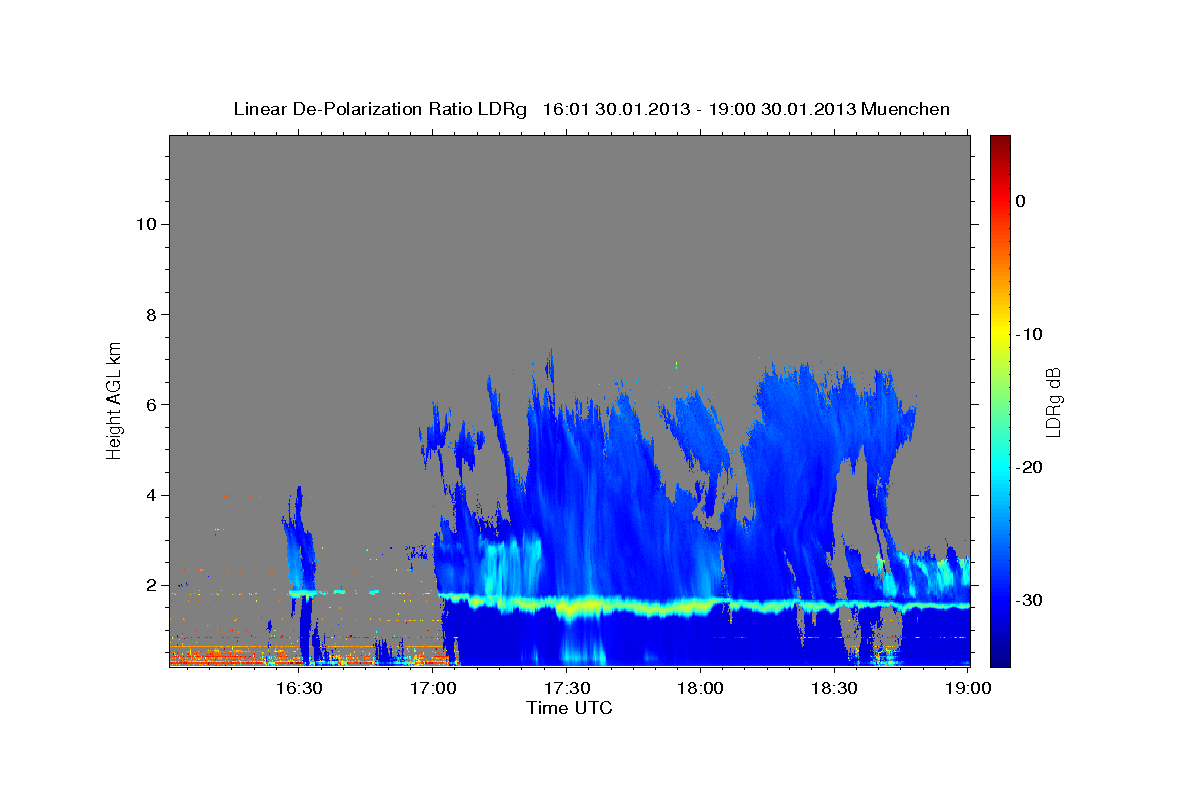The image size is (1200, 800).
Task: Click the colorbar value -20
Action: point(1029,467)
